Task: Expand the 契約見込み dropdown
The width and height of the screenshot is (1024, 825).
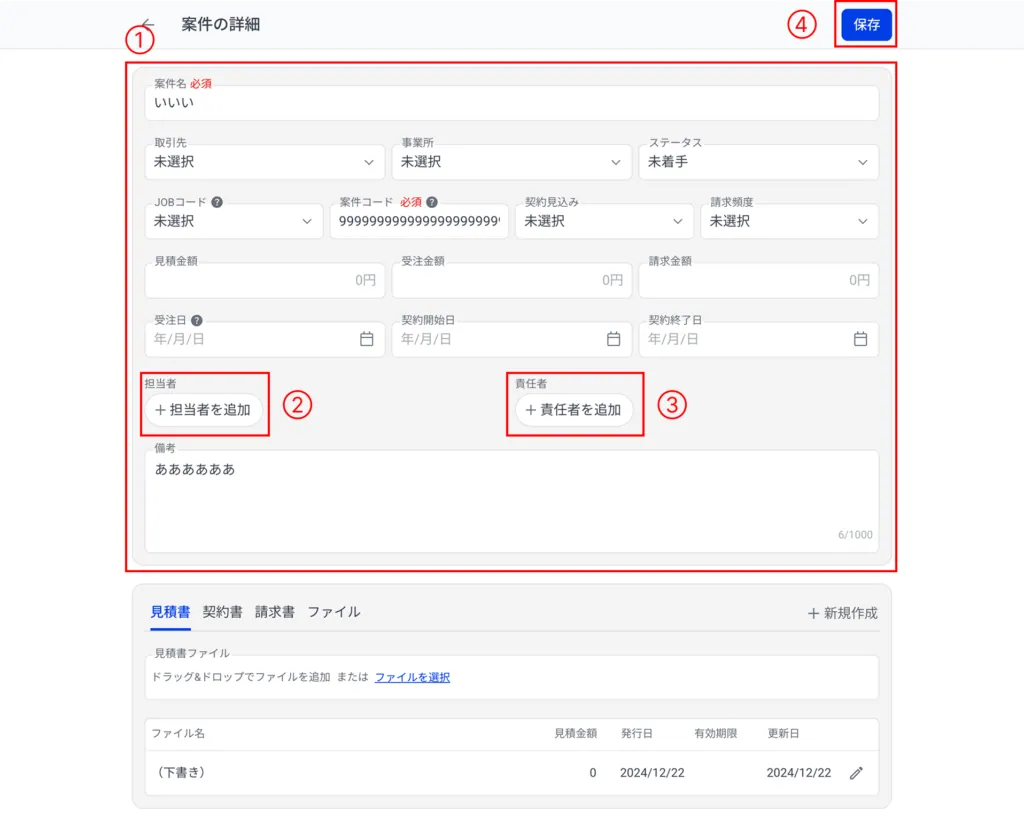Action: (x=604, y=221)
